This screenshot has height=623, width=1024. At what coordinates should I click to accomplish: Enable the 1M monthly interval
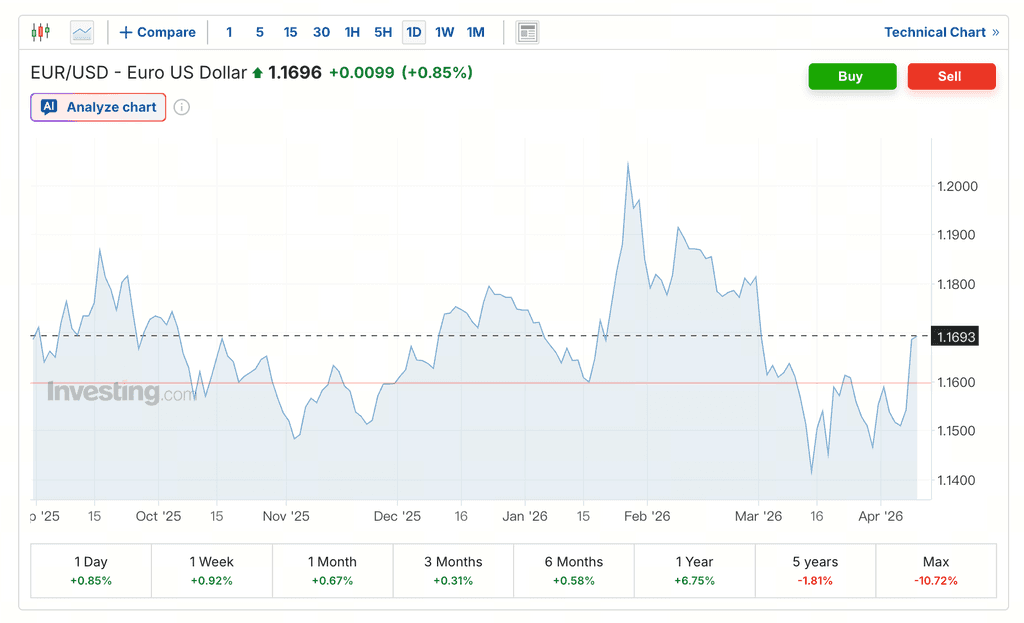tap(475, 31)
